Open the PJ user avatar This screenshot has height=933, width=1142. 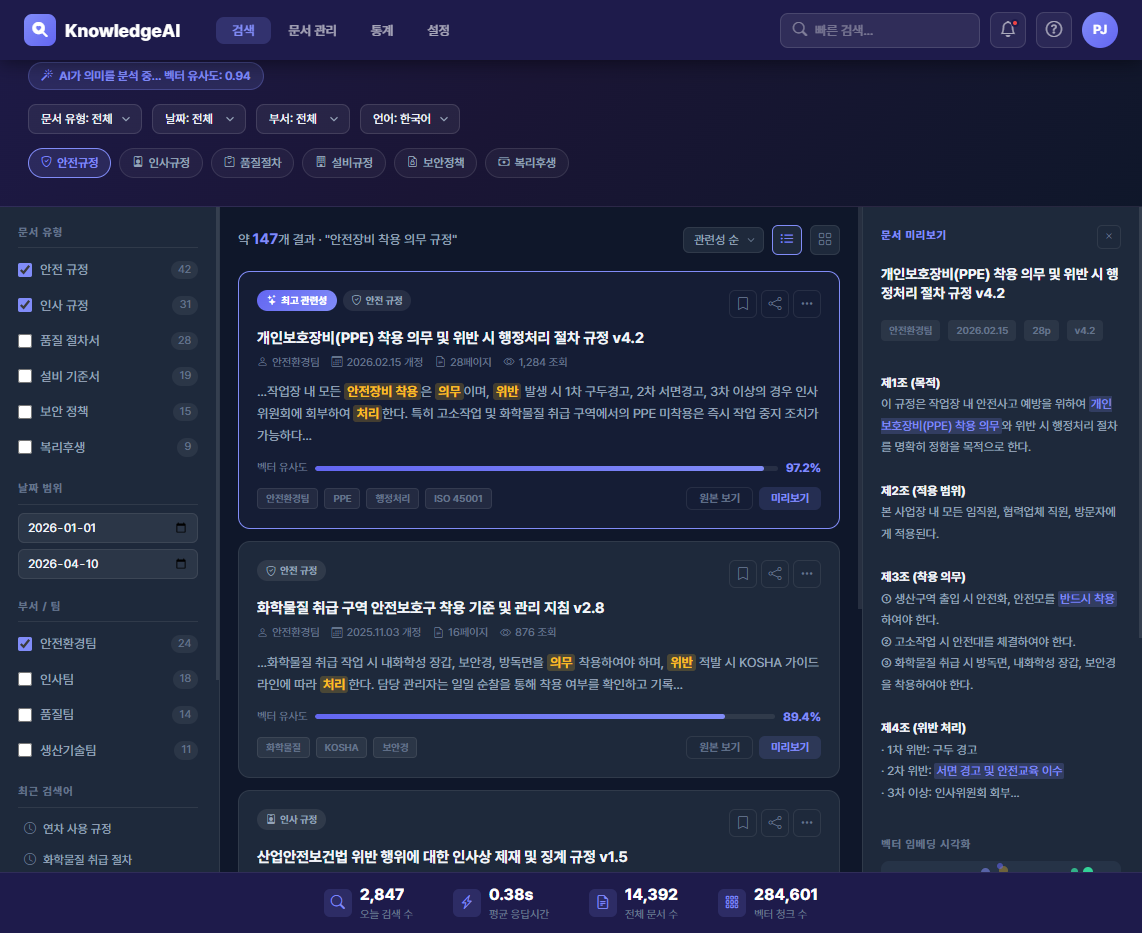(1100, 30)
